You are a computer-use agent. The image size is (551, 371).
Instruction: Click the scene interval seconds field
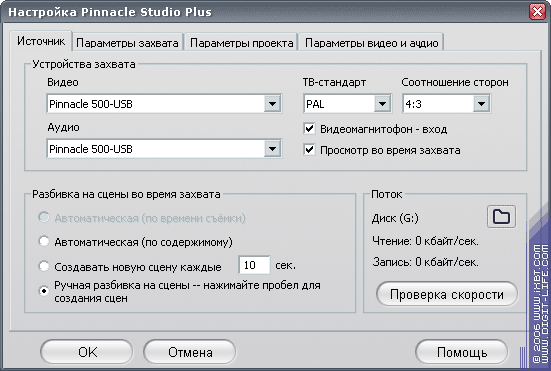tap(254, 265)
